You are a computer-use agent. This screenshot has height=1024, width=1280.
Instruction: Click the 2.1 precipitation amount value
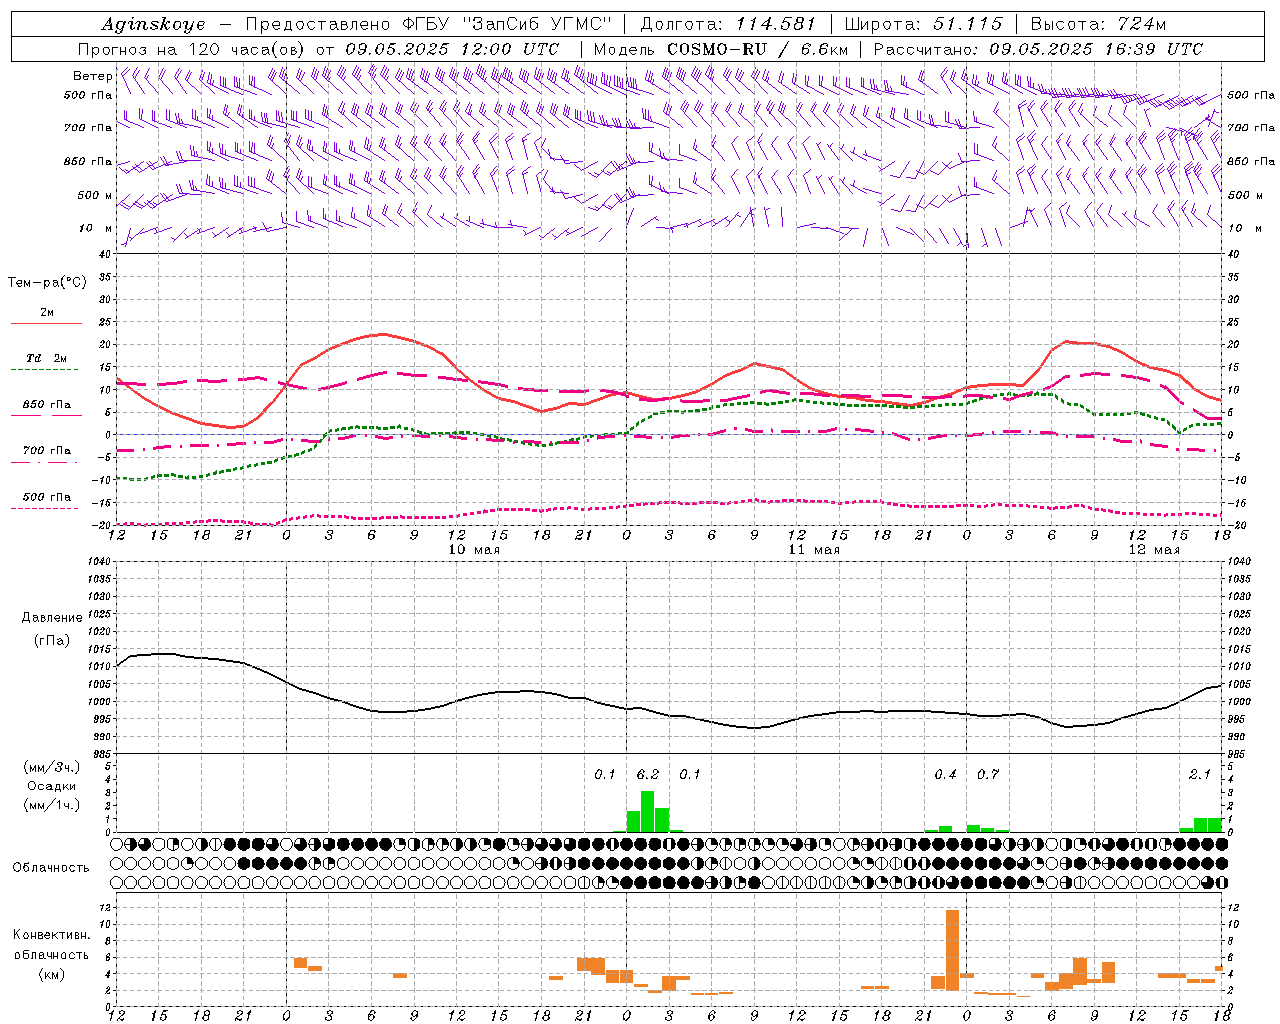[x=1200, y=775]
